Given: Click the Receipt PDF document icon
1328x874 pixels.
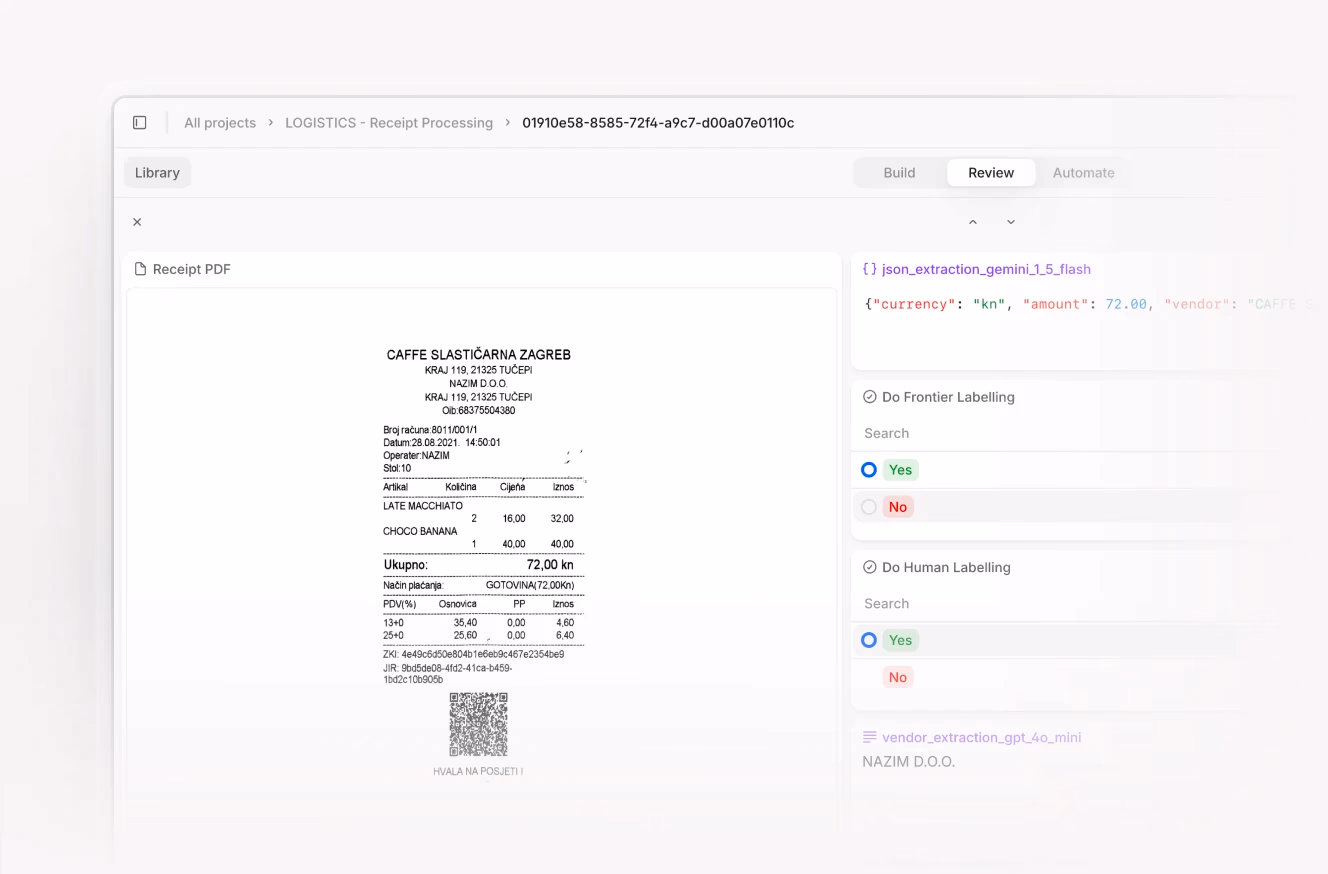Looking at the screenshot, I should tap(141, 269).
